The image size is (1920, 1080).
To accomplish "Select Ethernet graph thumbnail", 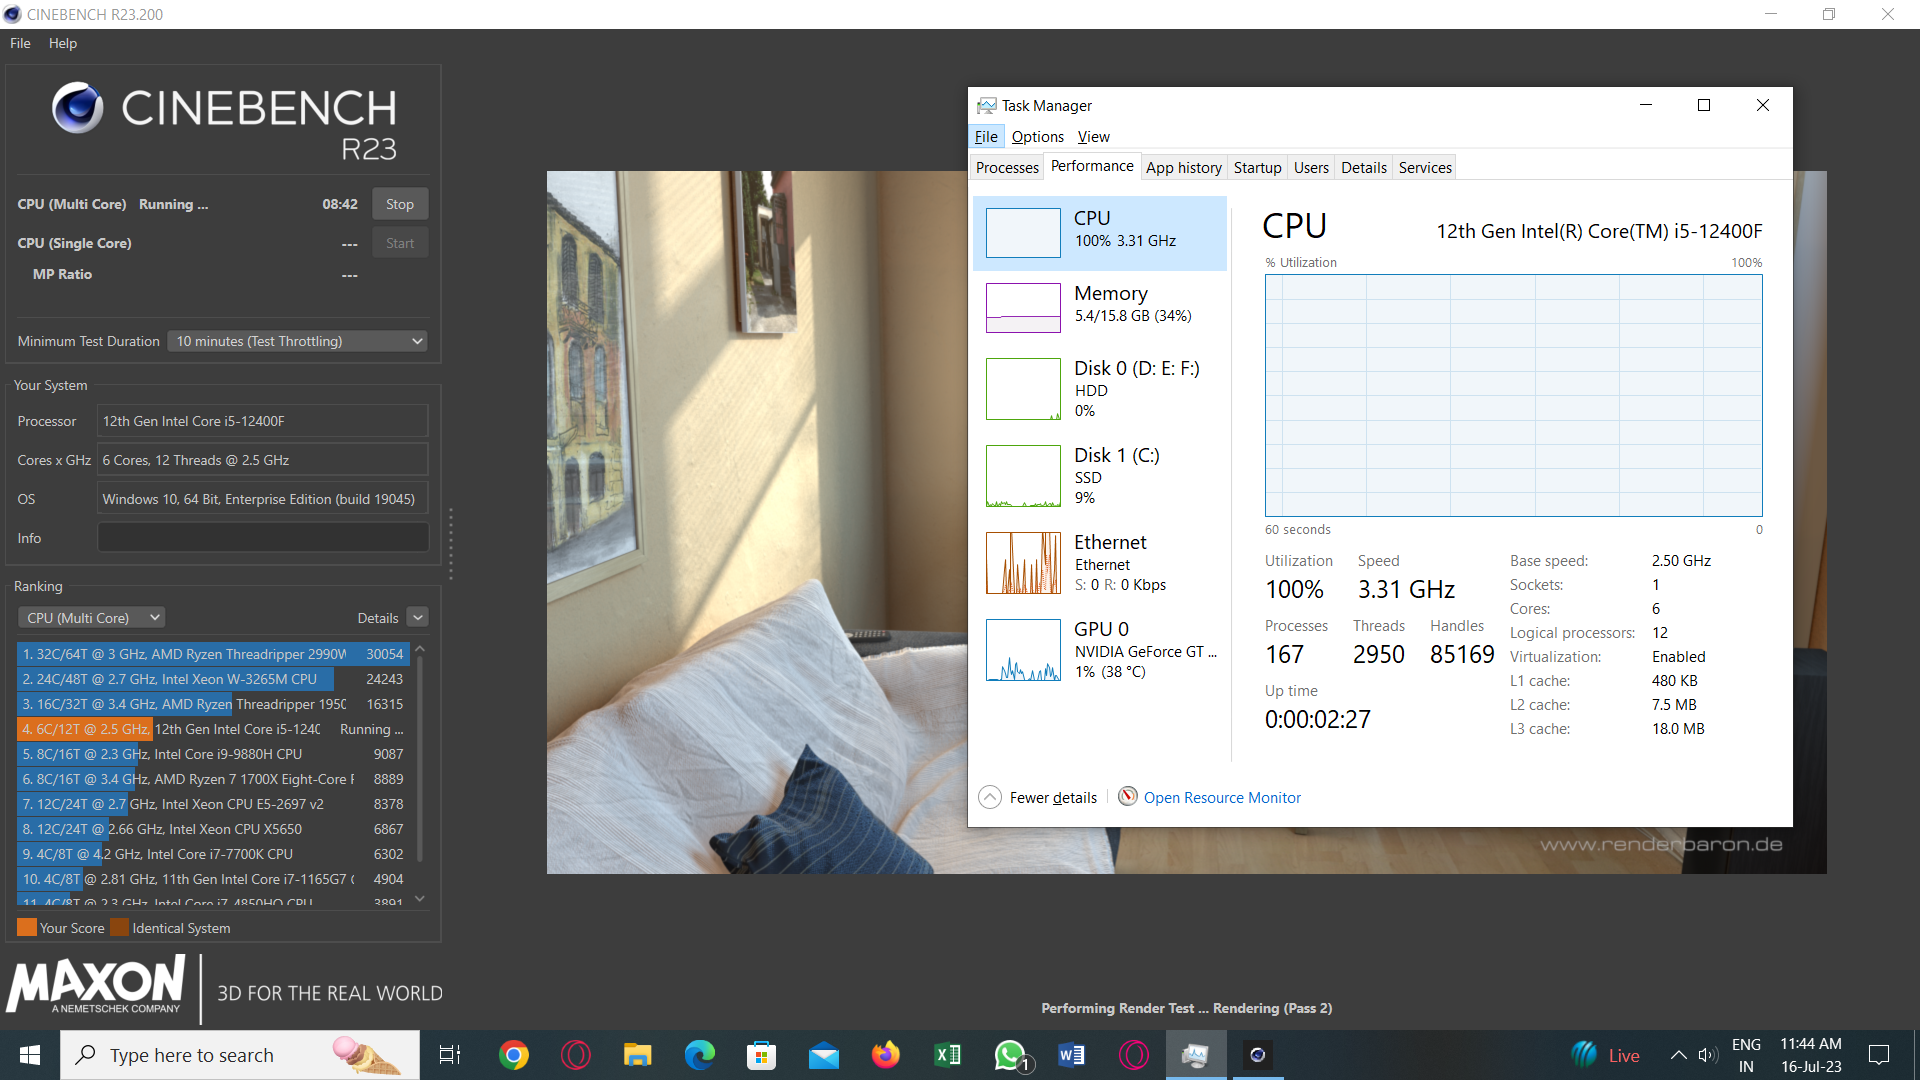I will pos(1023,563).
